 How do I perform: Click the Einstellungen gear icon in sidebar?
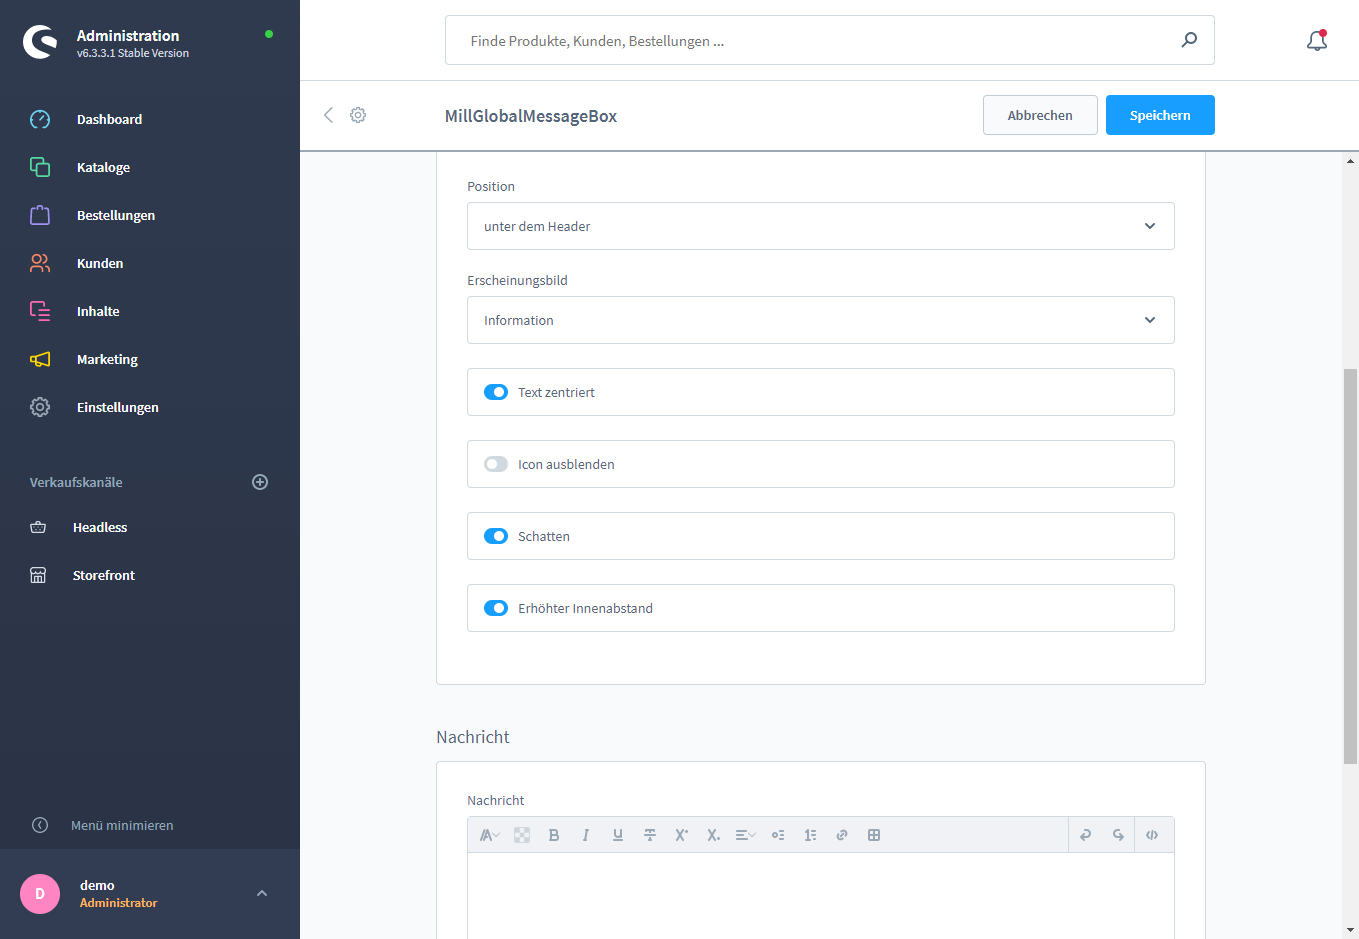(40, 407)
